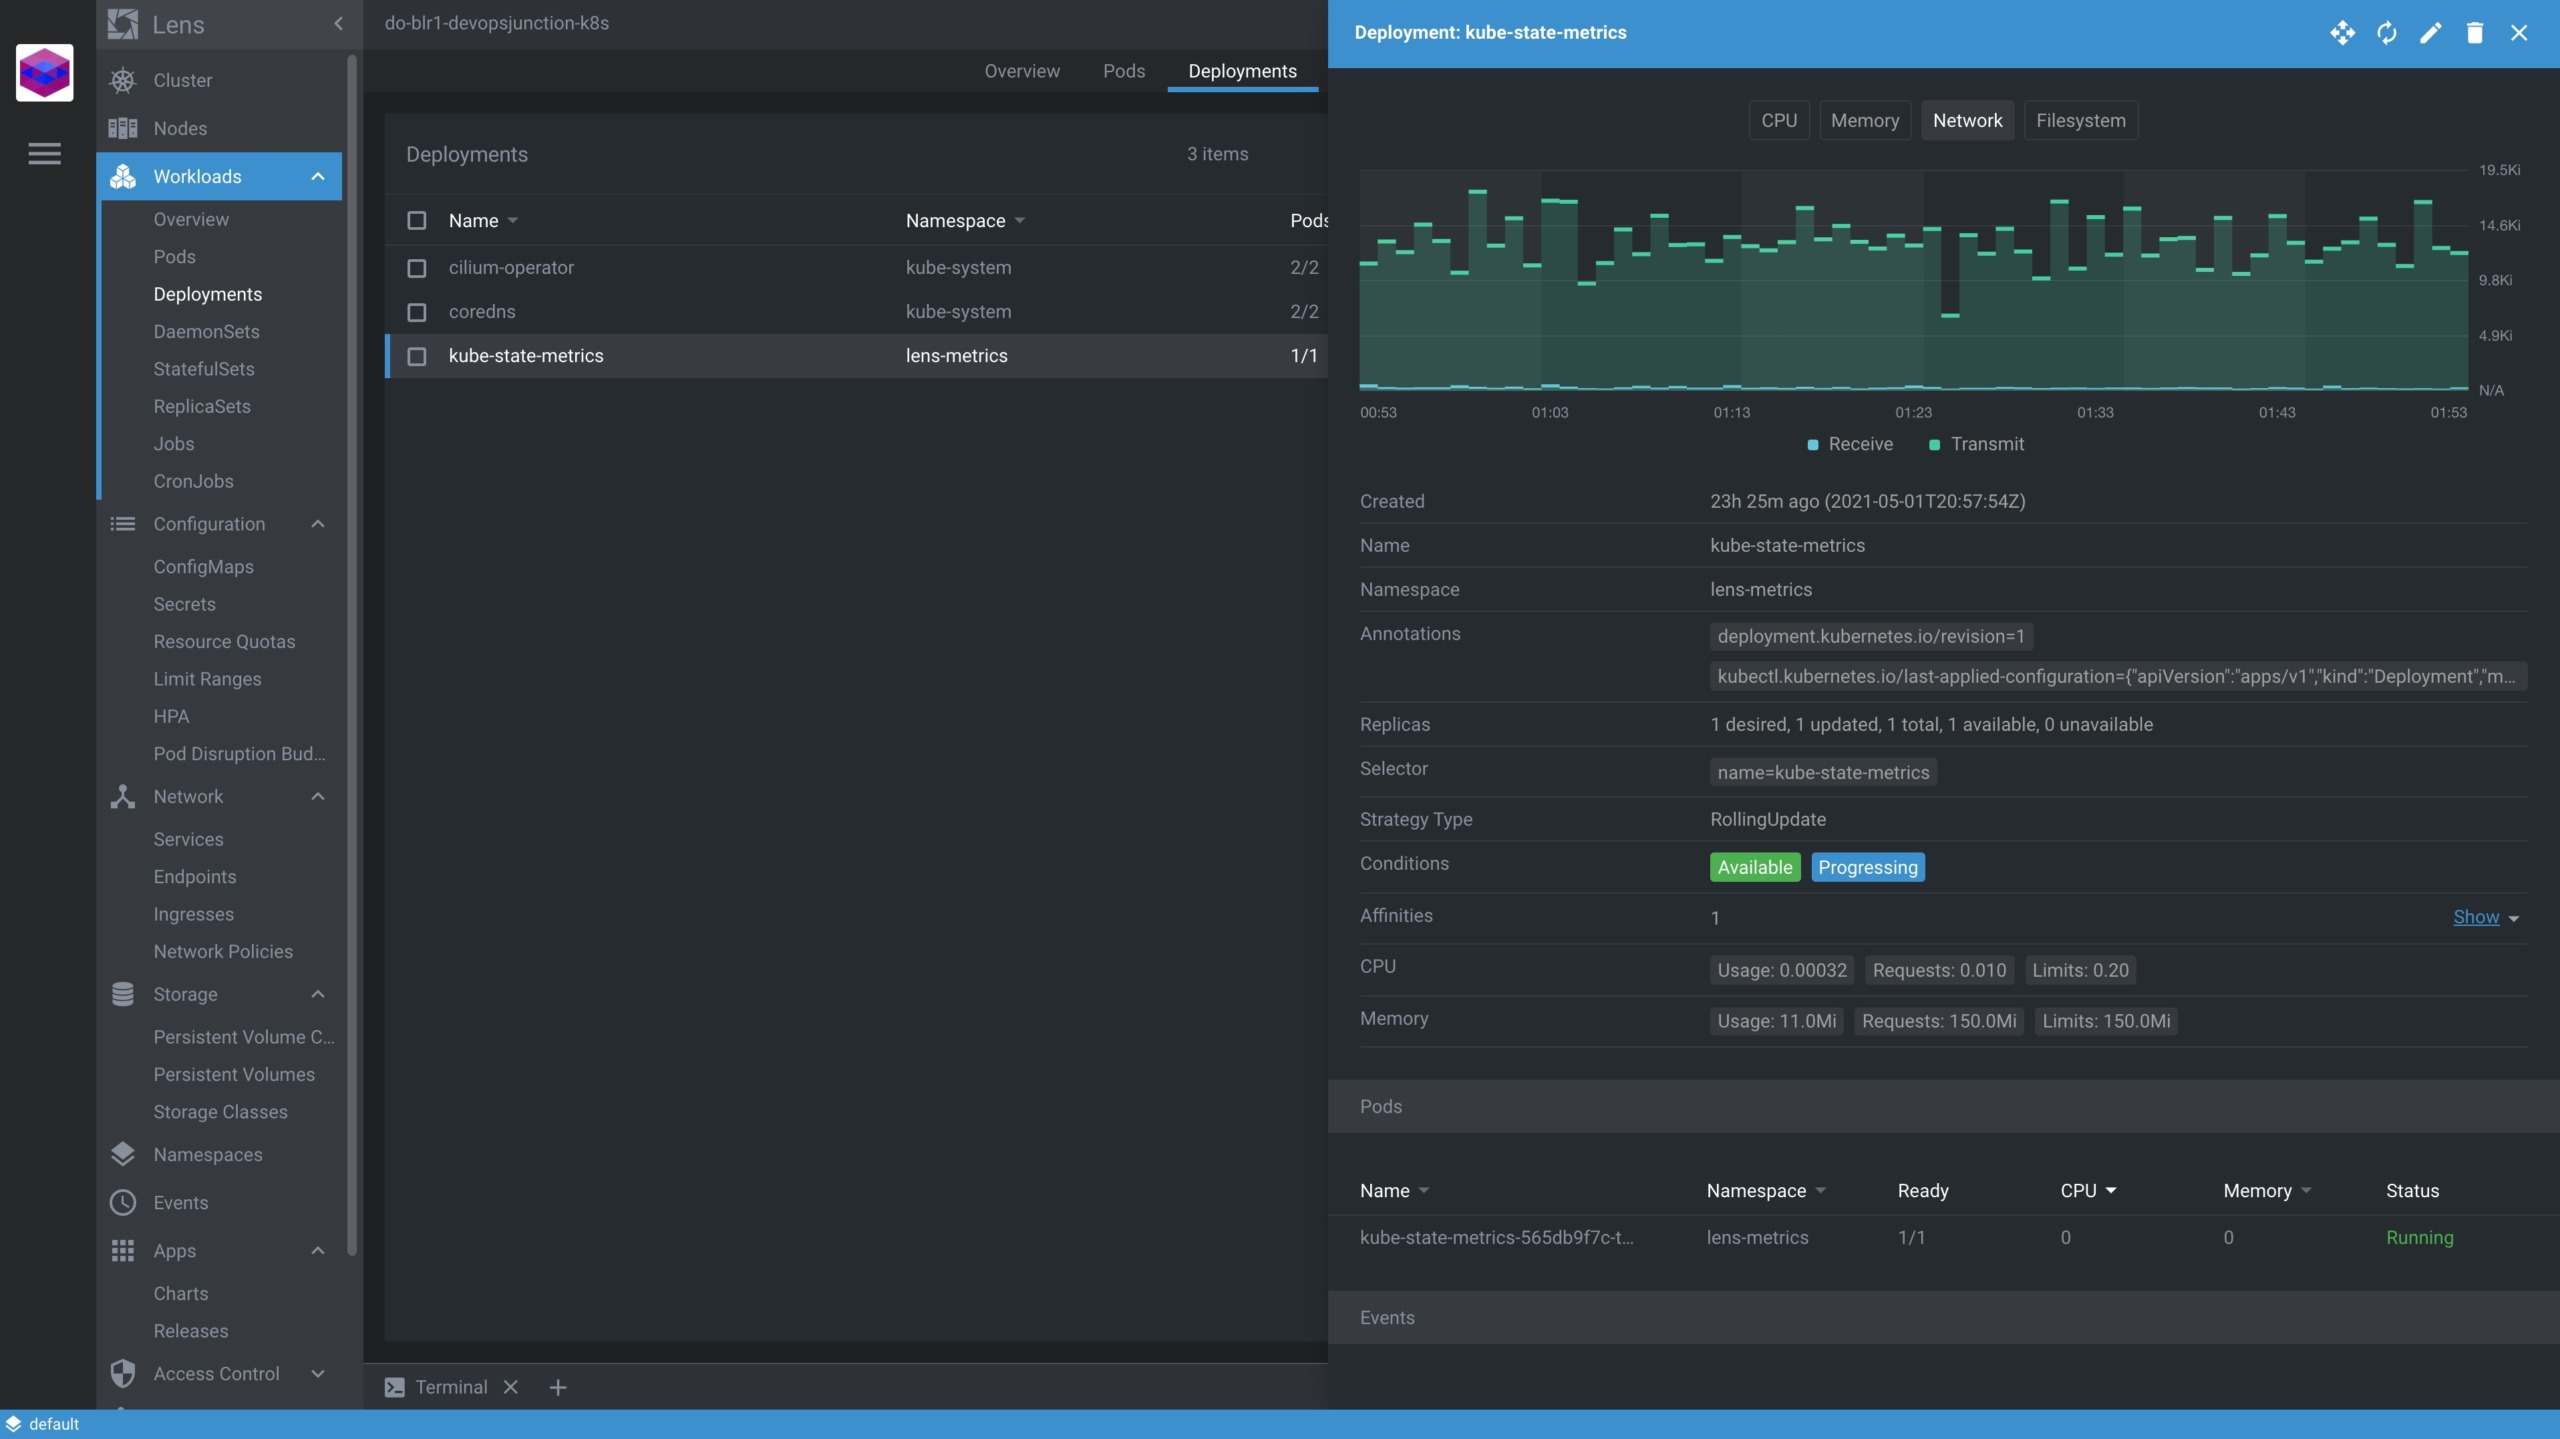Open Namespaces via its layers icon

tap(122, 1154)
